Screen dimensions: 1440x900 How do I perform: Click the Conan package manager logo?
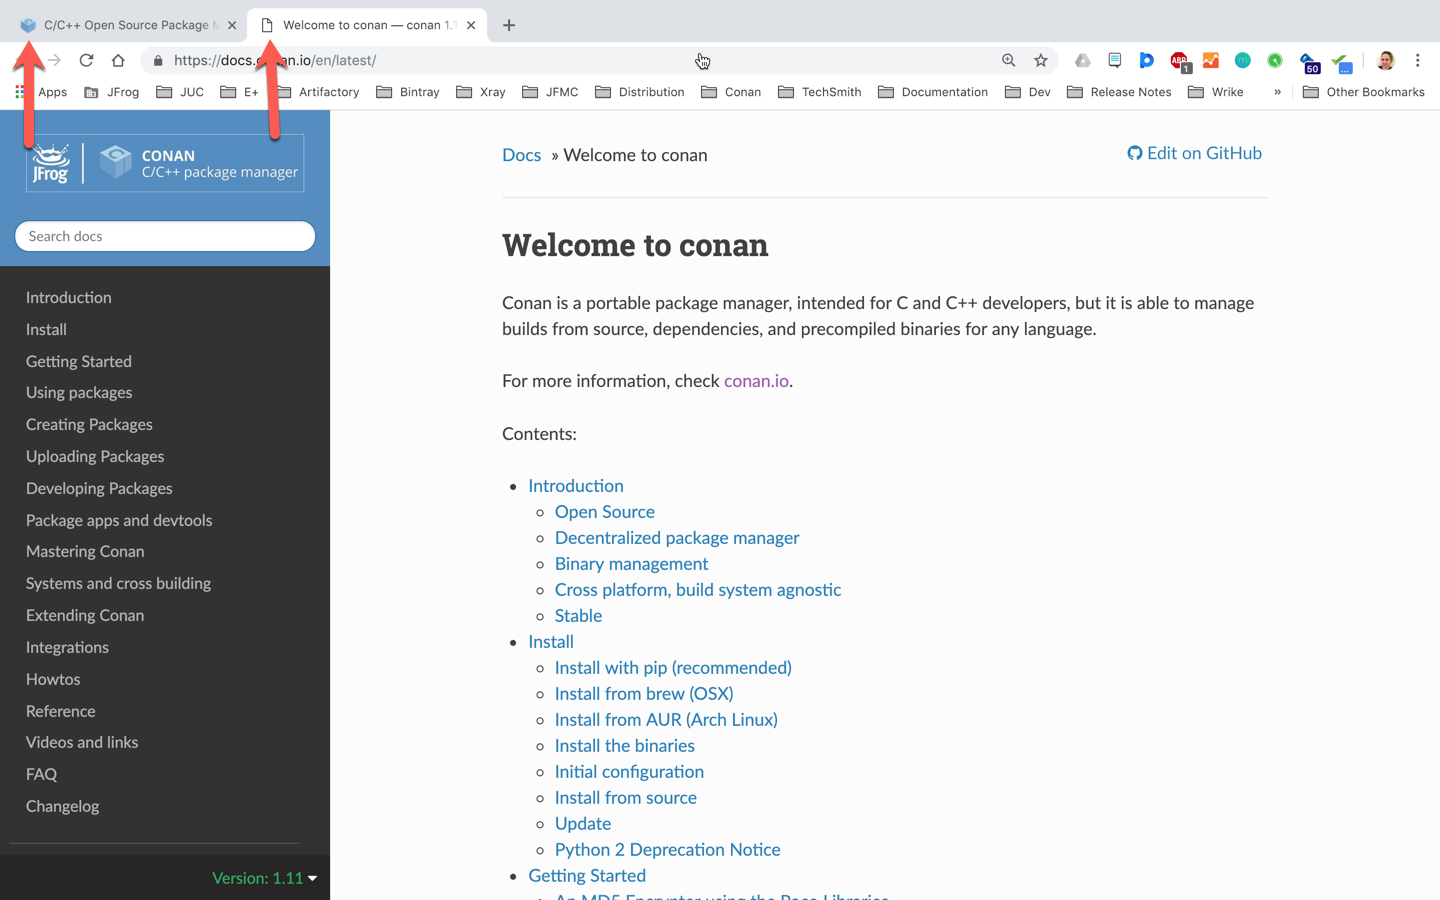[115, 160]
